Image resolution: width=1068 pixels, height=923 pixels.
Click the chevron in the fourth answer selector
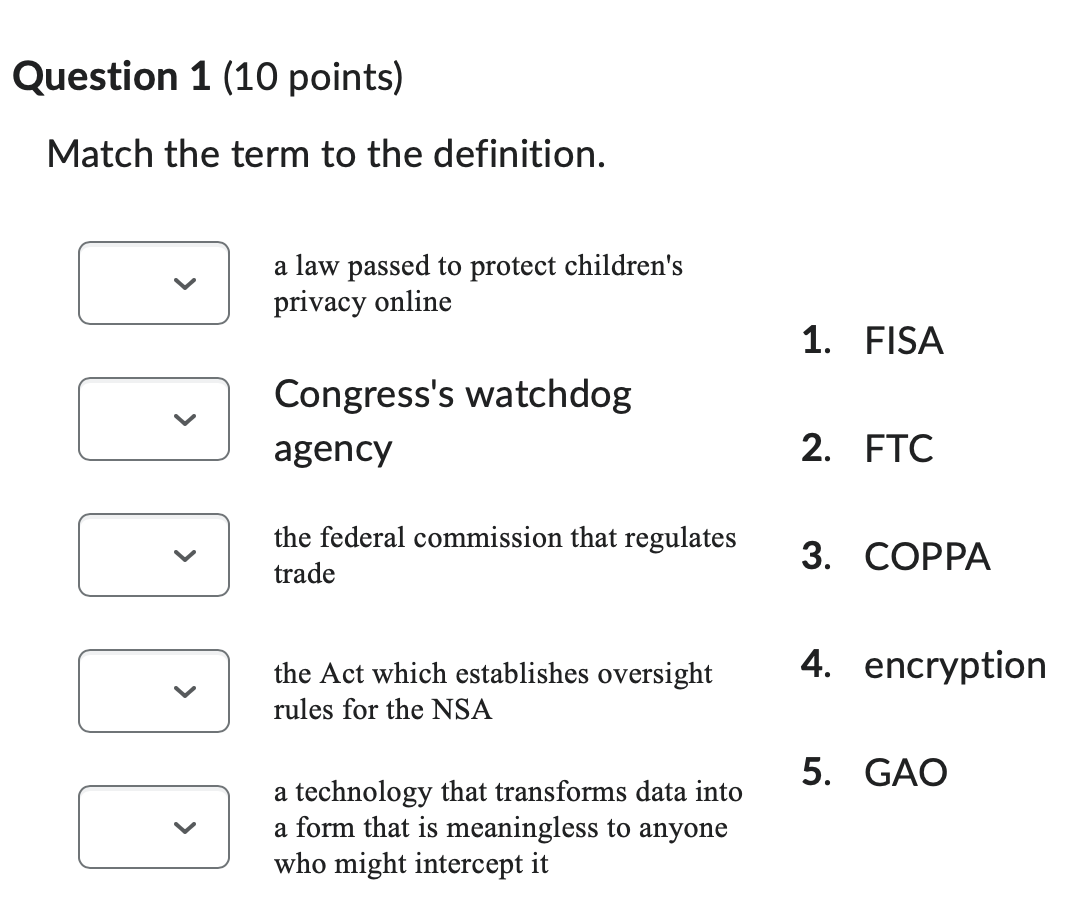click(183, 691)
